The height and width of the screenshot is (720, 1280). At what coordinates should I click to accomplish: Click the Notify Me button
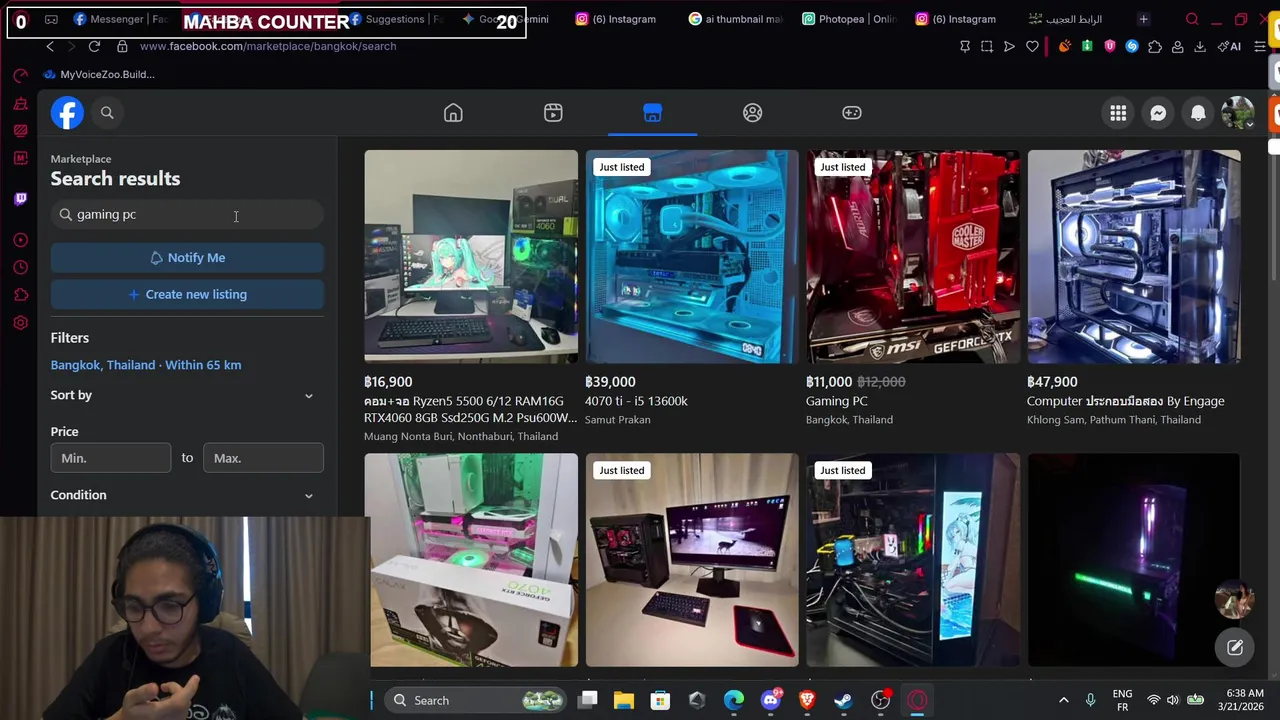(x=187, y=258)
